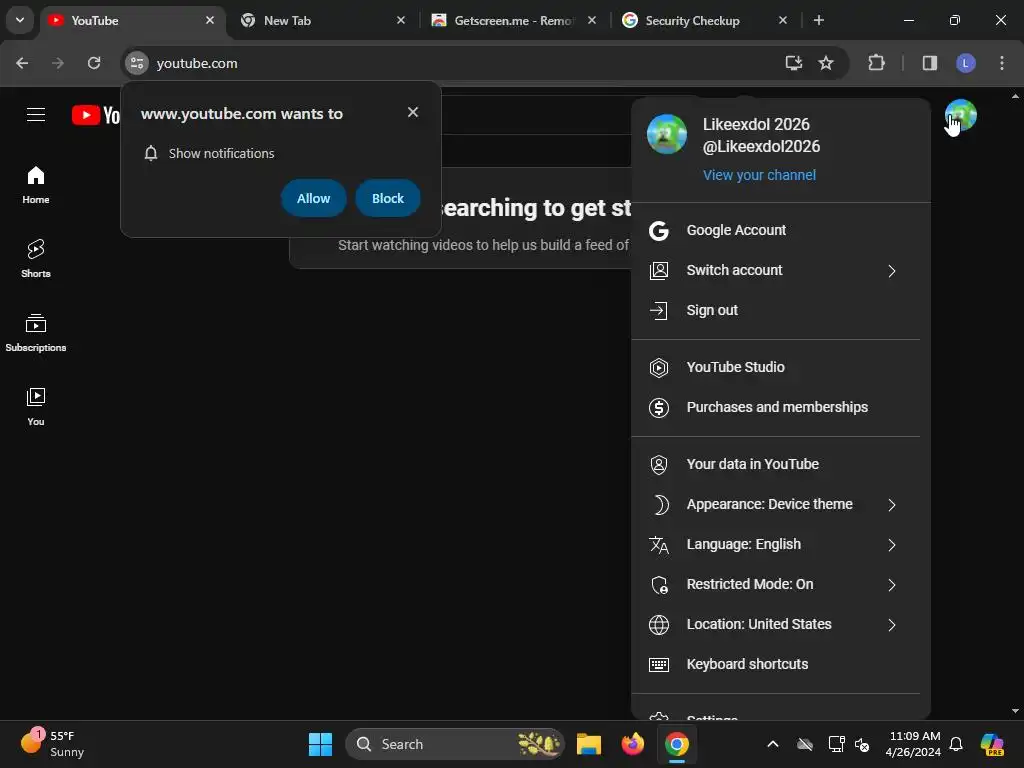Open Copilot from taskbar
Viewport: 1024px width, 768px height.
tap(992, 744)
